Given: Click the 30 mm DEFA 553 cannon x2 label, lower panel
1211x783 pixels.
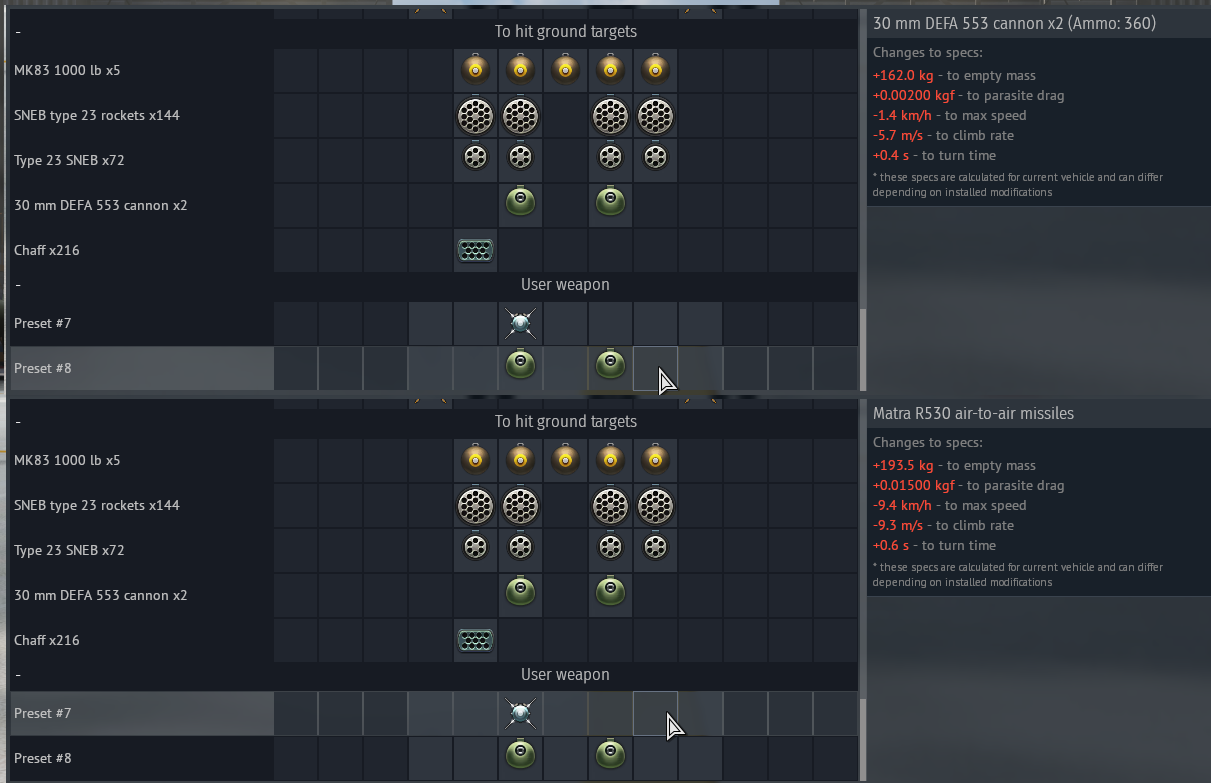Looking at the screenshot, I should [100, 595].
